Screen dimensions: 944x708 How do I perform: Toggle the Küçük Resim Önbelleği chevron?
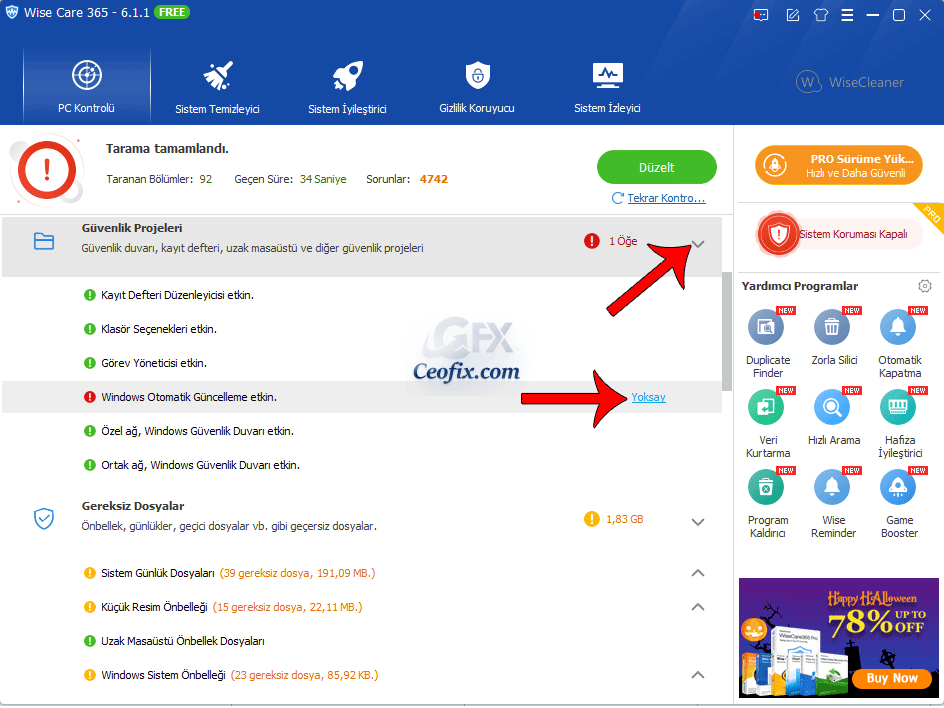[698, 606]
